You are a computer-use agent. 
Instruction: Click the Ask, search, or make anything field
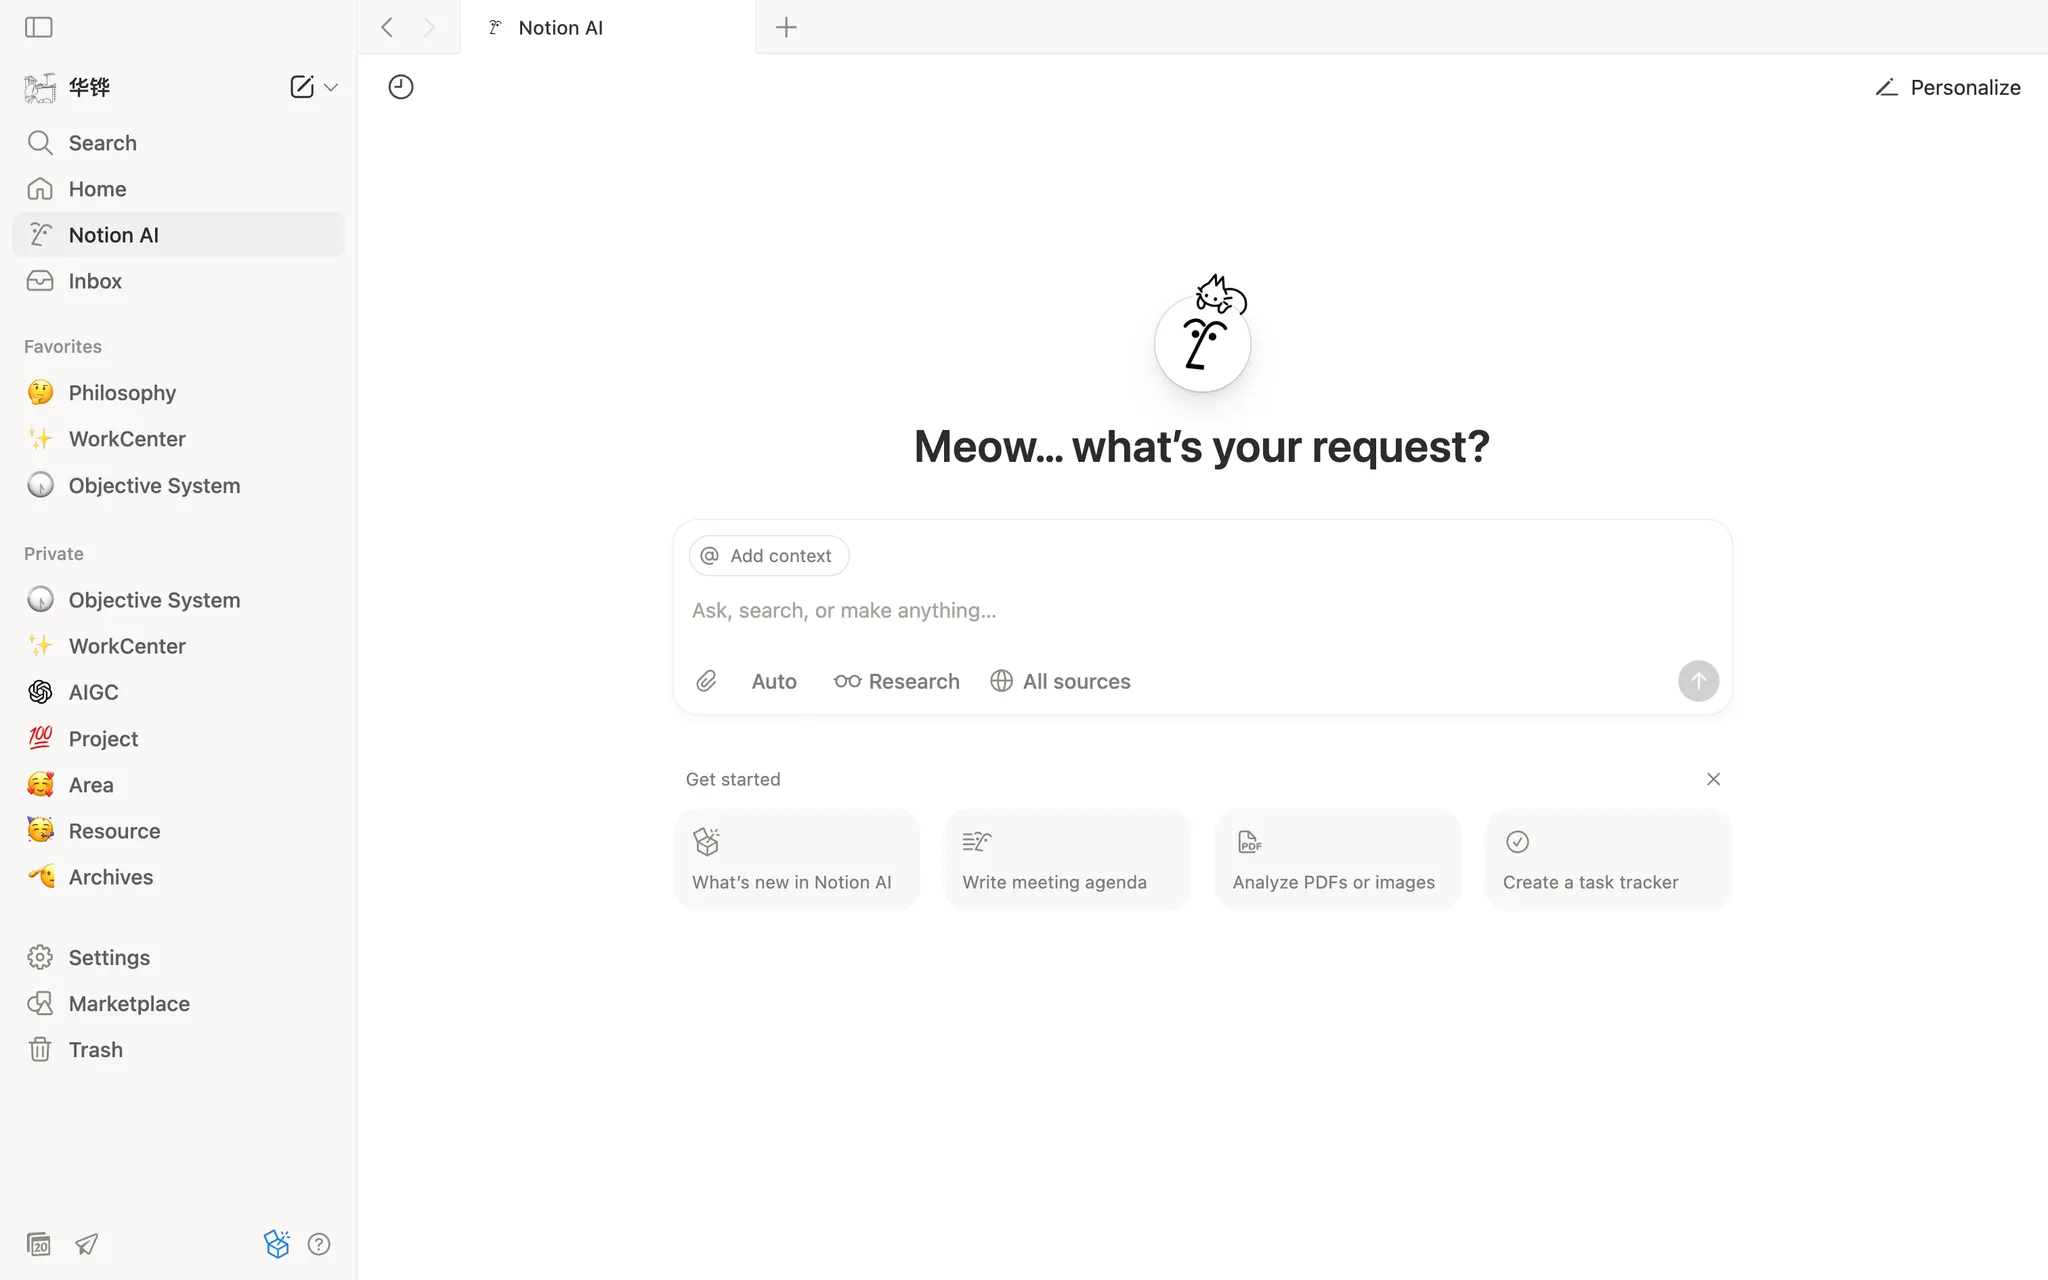pyautogui.click(x=1200, y=611)
